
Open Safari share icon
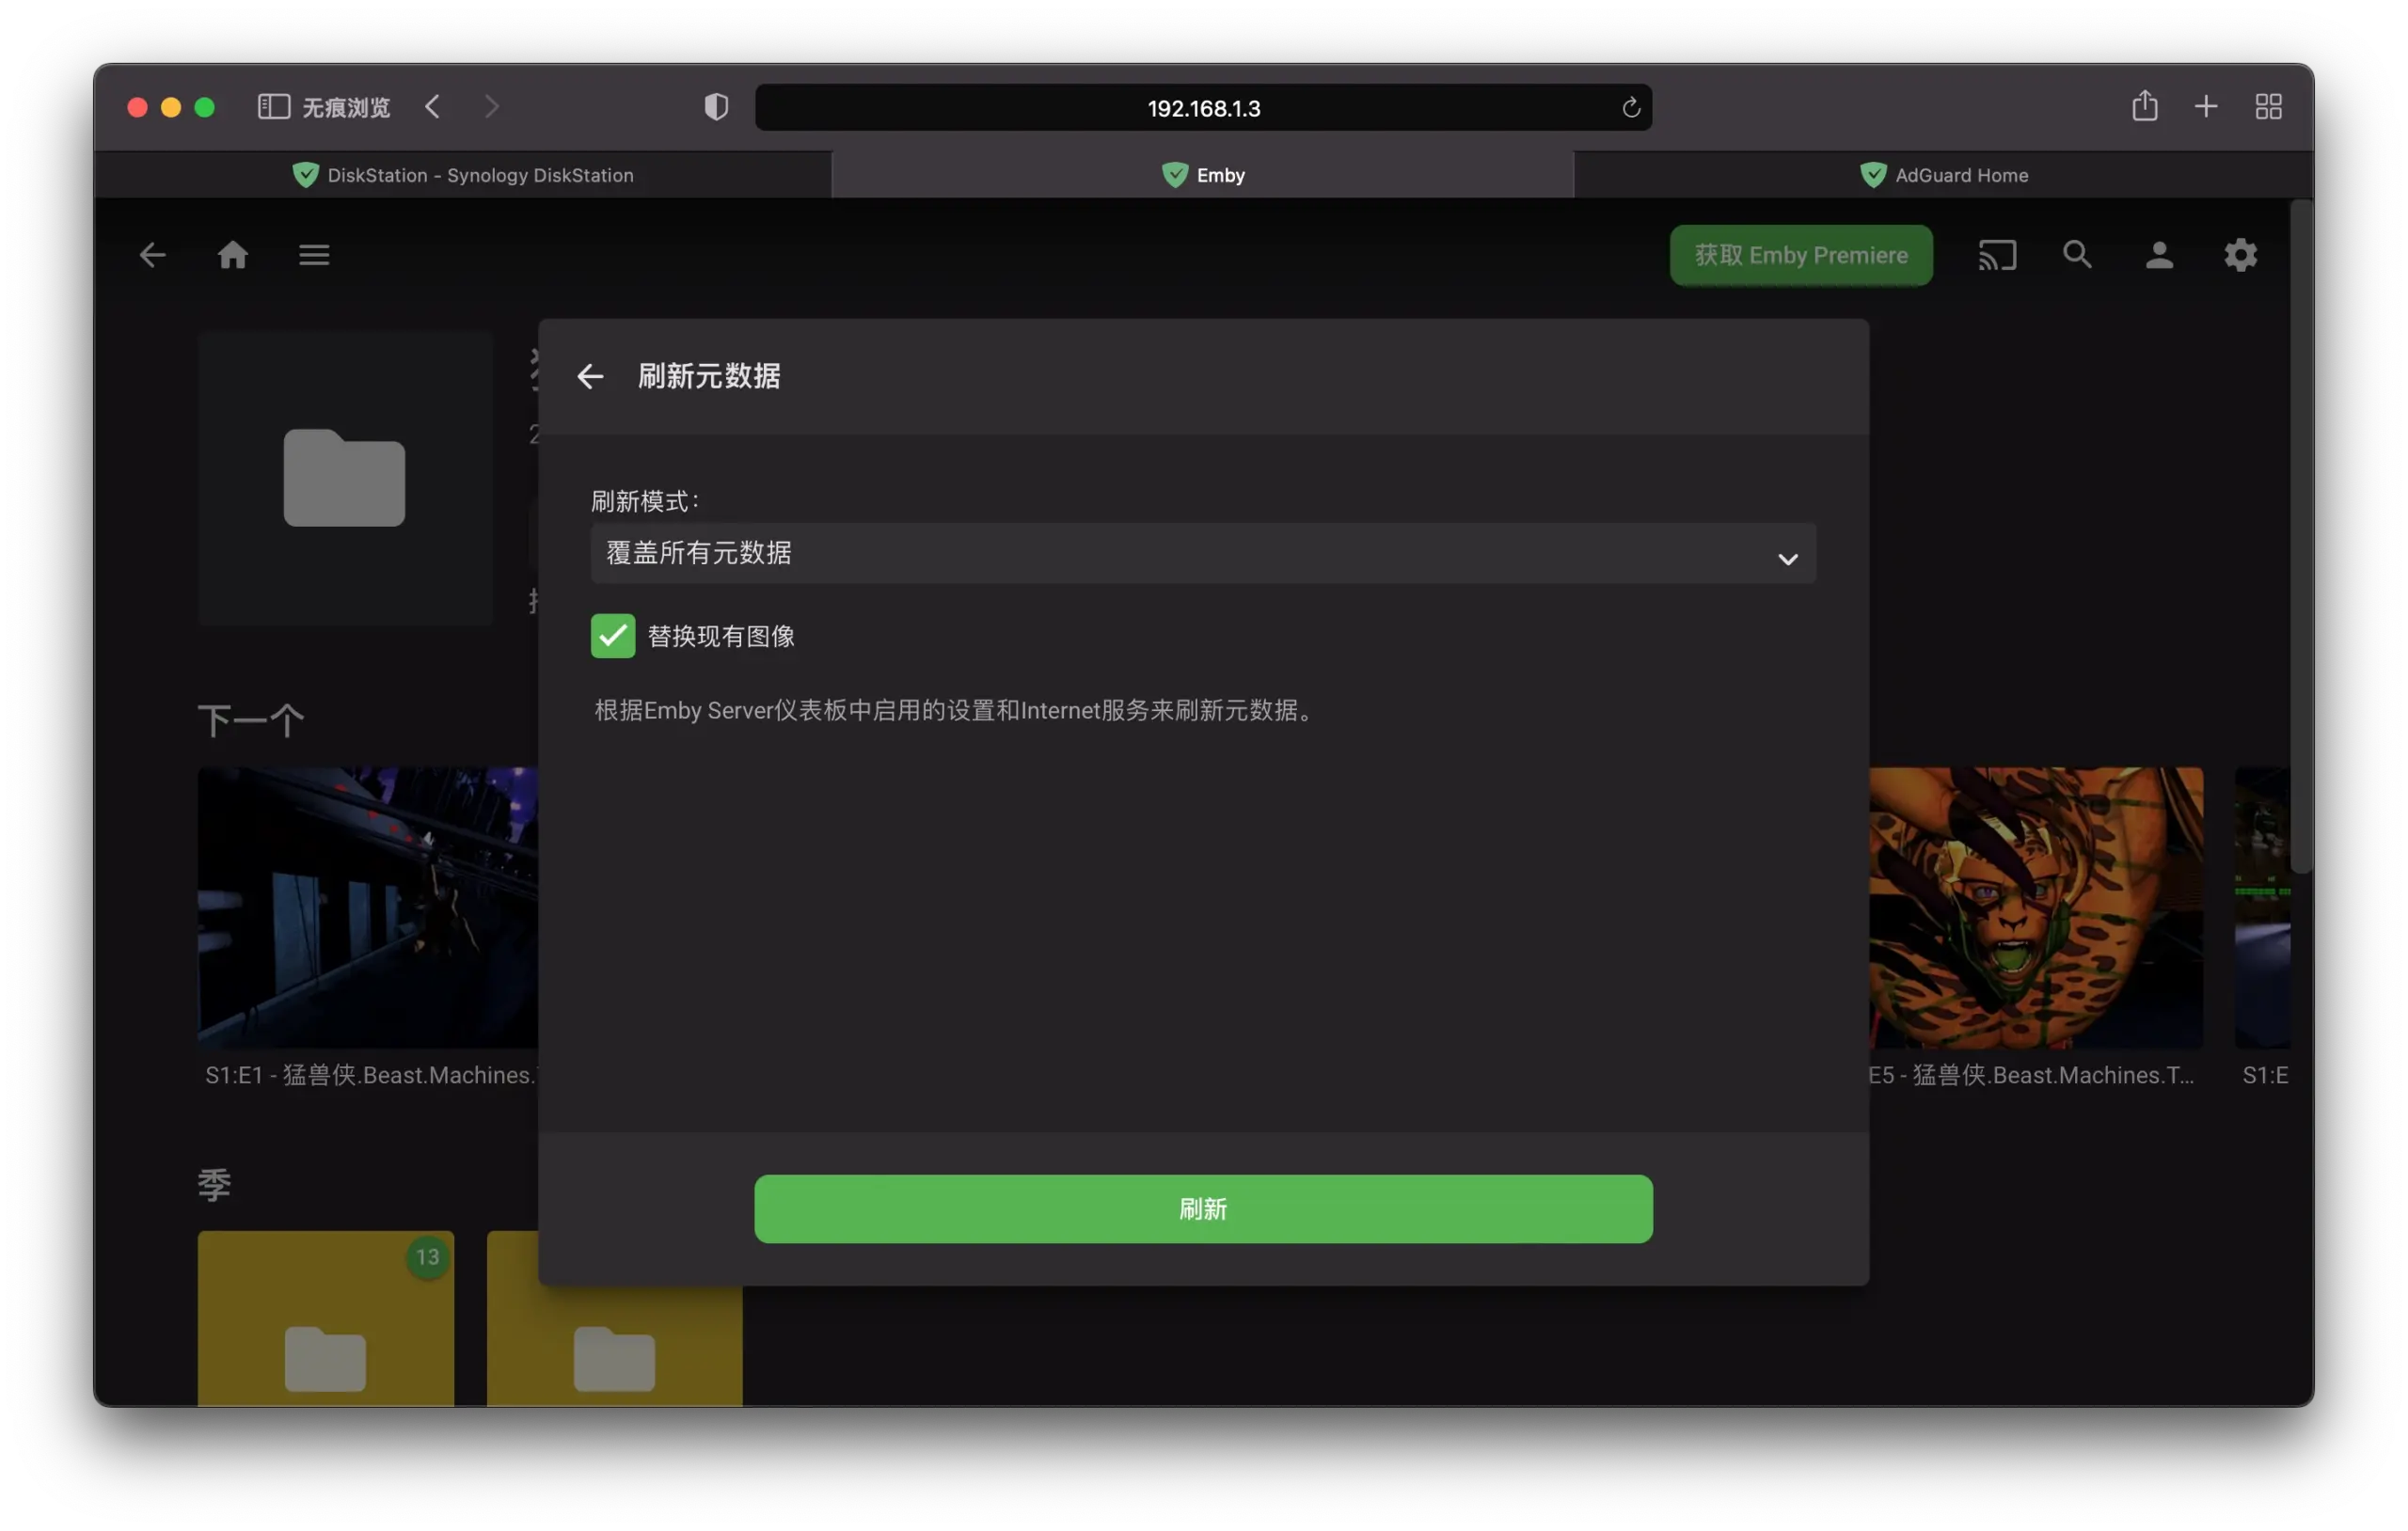2144,106
